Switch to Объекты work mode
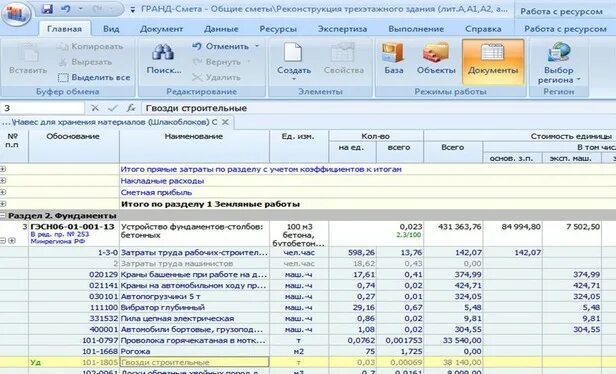 coord(436,59)
